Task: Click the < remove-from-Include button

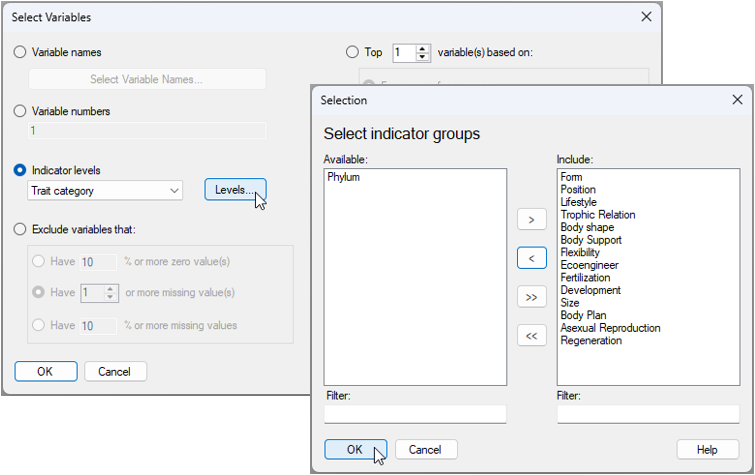Action: coord(531,258)
